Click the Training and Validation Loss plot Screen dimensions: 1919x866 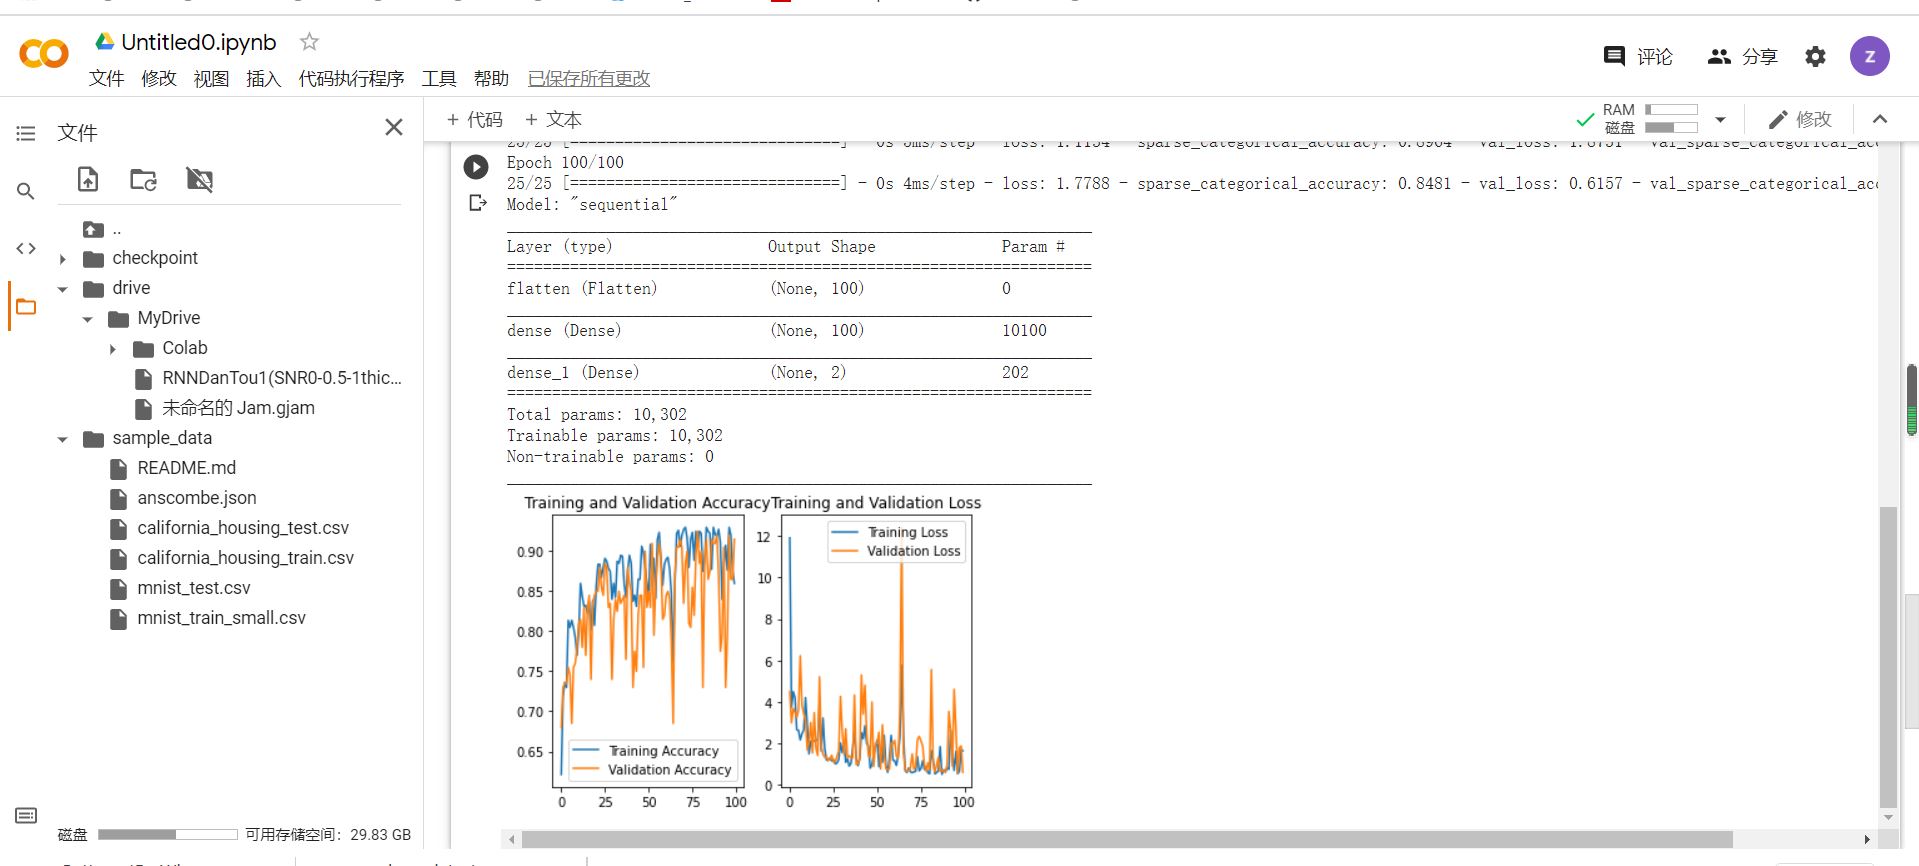coord(876,650)
